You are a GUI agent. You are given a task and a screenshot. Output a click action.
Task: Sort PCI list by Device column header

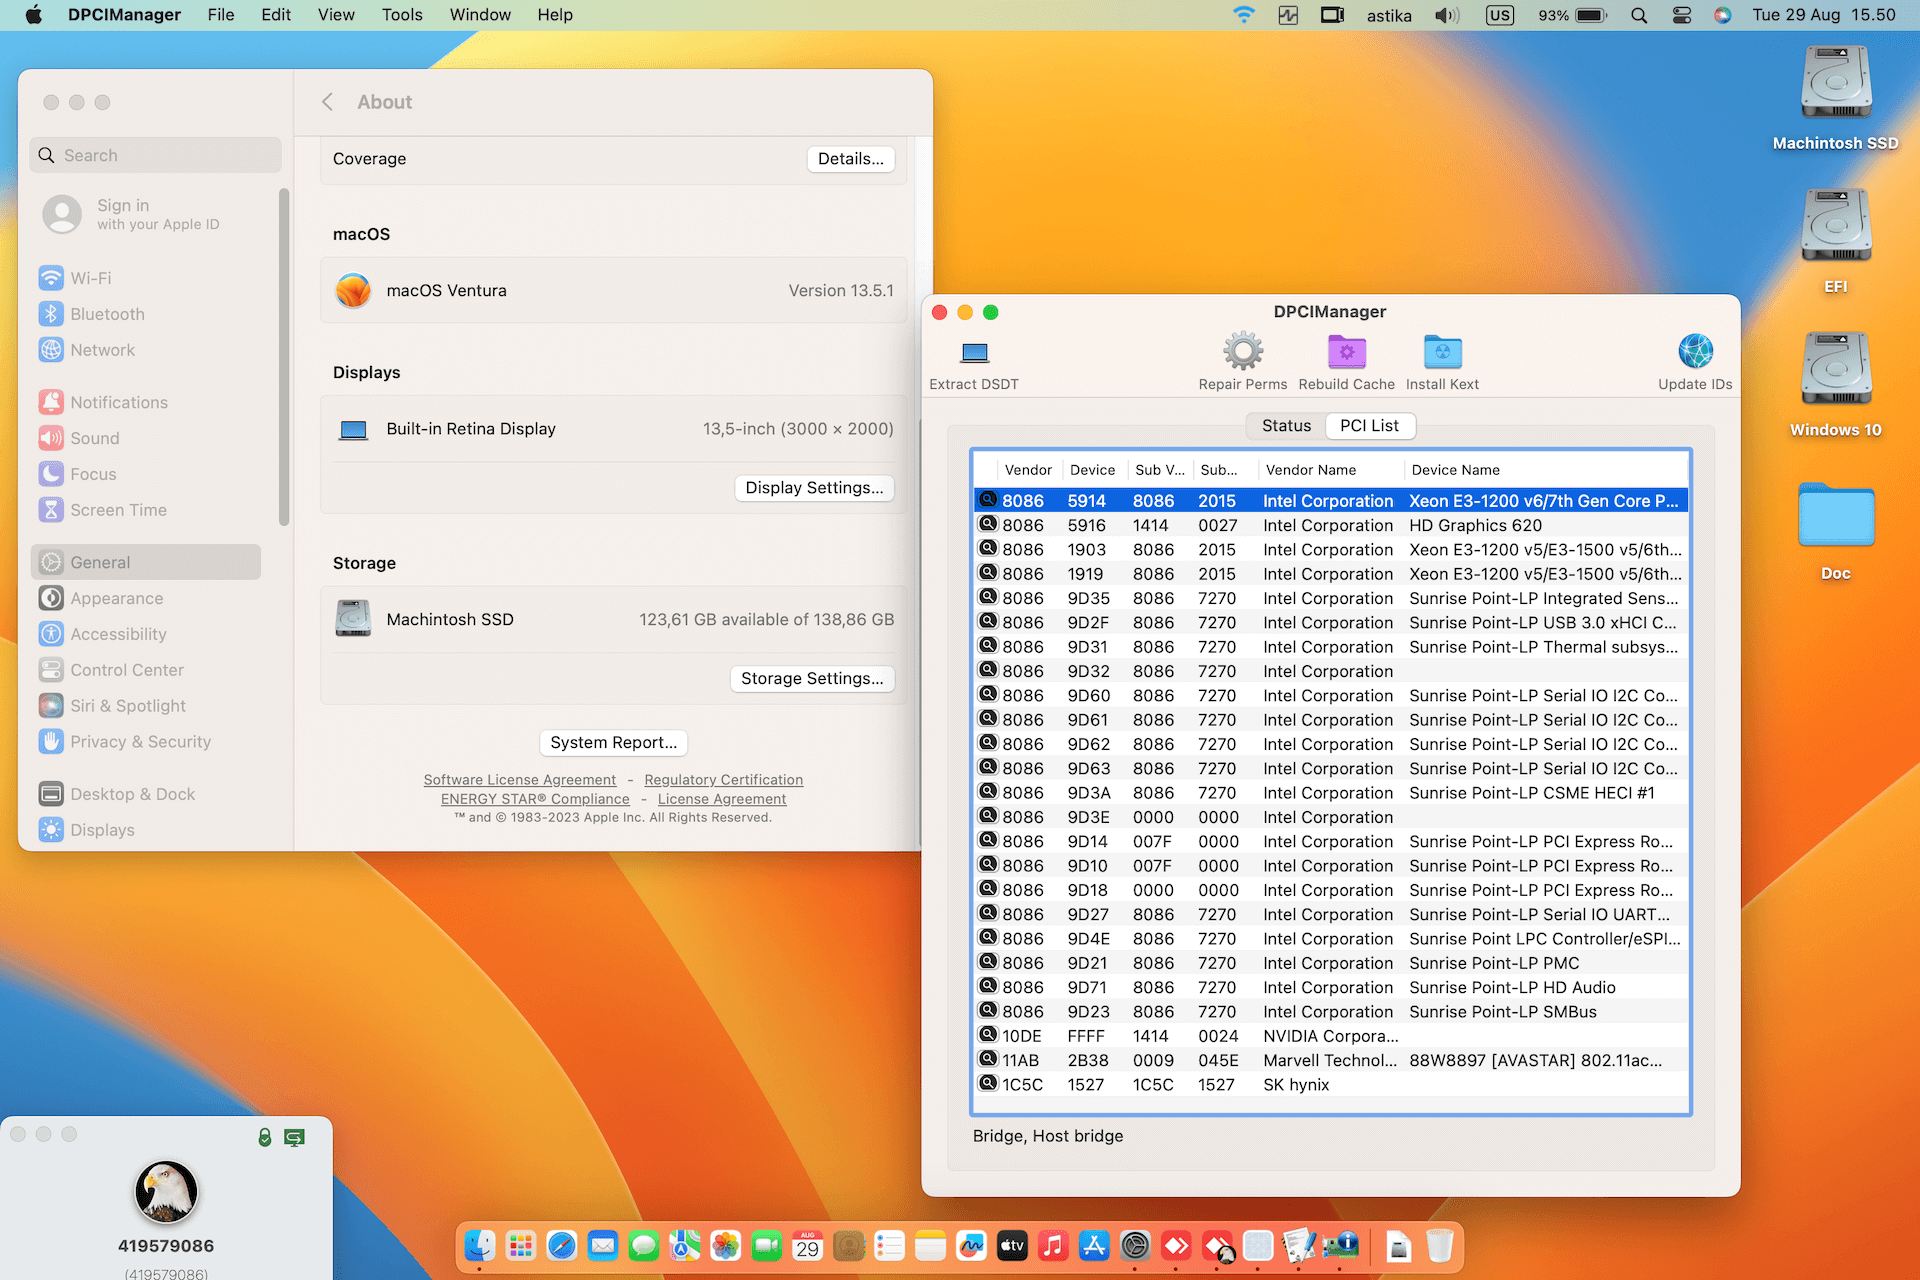[x=1092, y=470]
